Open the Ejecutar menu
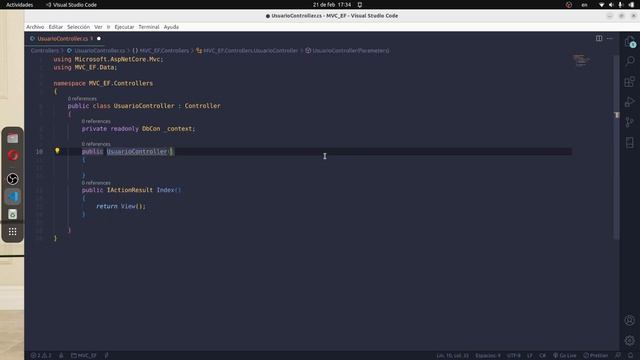The height and width of the screenshot is (360, 640). click(124, 27)
